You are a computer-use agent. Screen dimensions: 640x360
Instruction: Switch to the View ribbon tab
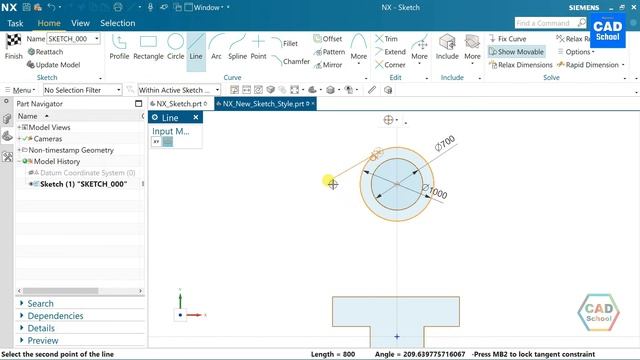80,23
